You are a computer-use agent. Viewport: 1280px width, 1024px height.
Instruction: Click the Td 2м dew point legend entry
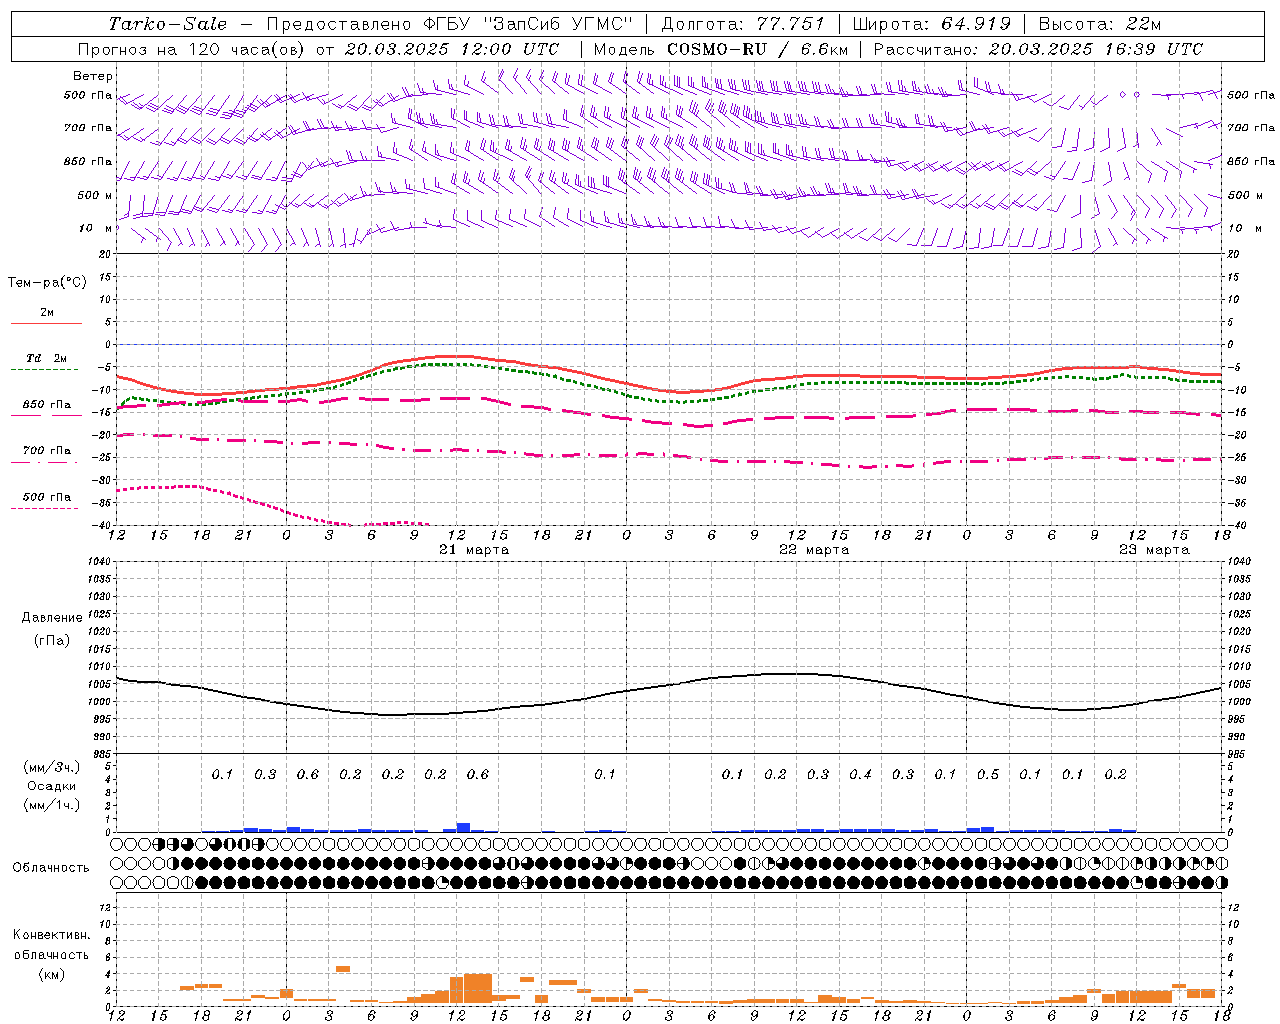pyautogui.click(x=46, y=358)
